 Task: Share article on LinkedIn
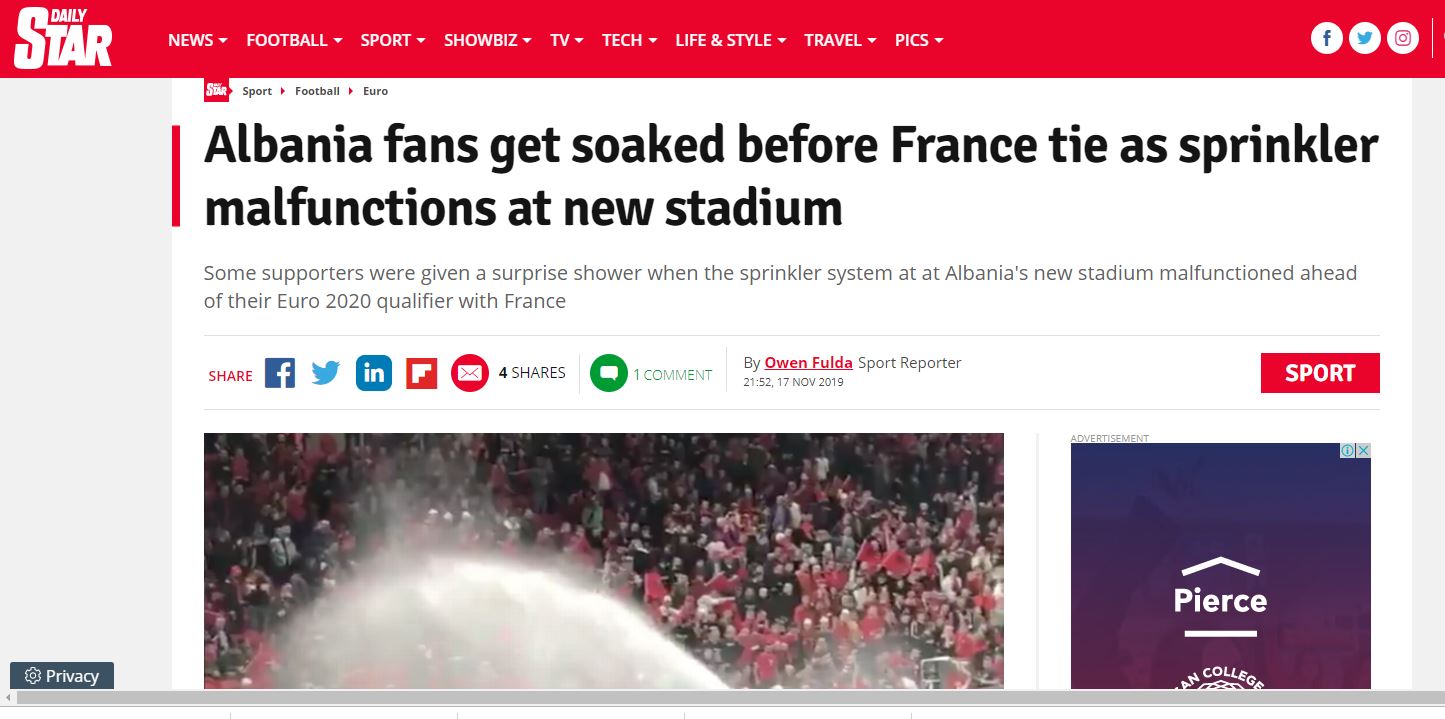point(374,374)
